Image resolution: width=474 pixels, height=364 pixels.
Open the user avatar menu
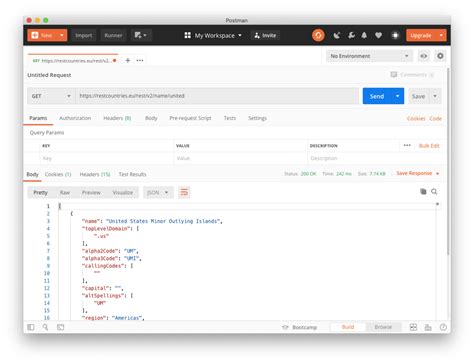pos(395,35)
